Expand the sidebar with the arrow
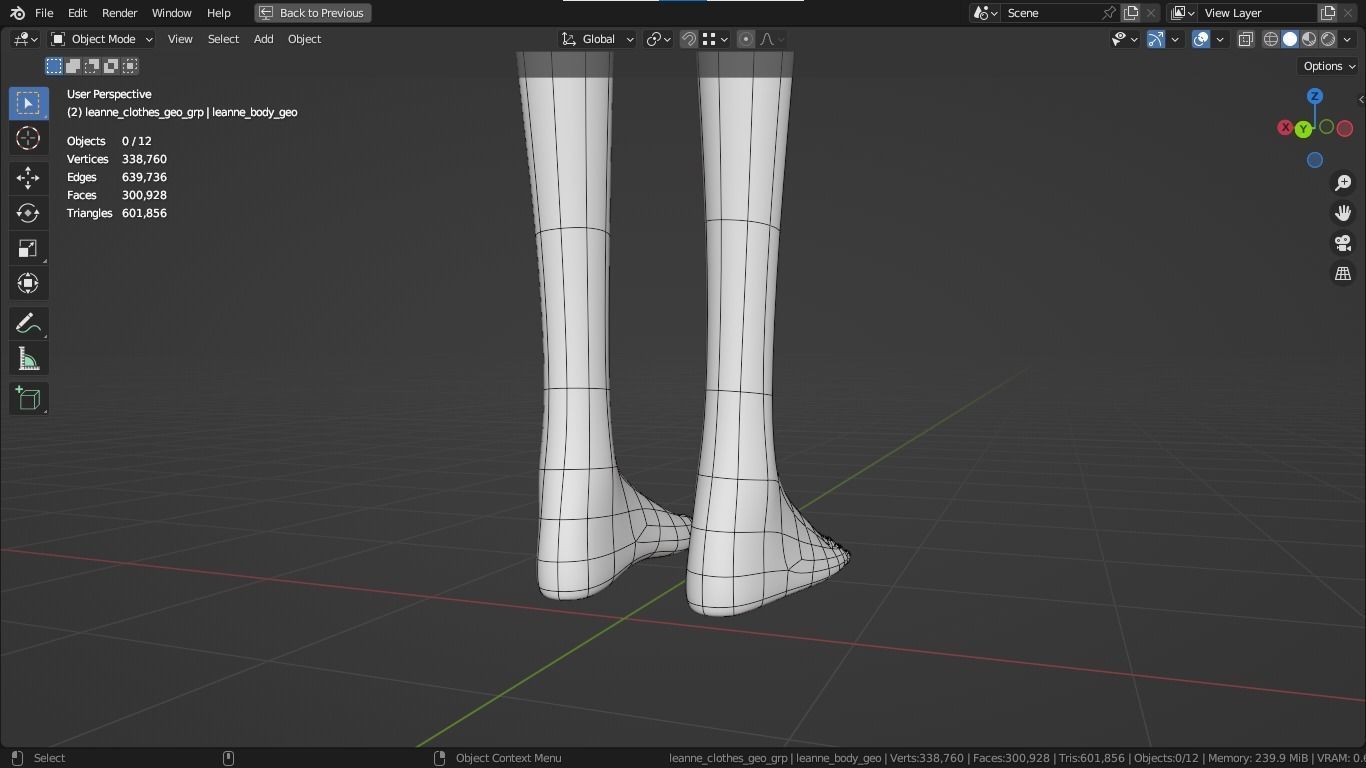This screenshot has width=1366, height=768. tap(1361, 99)
